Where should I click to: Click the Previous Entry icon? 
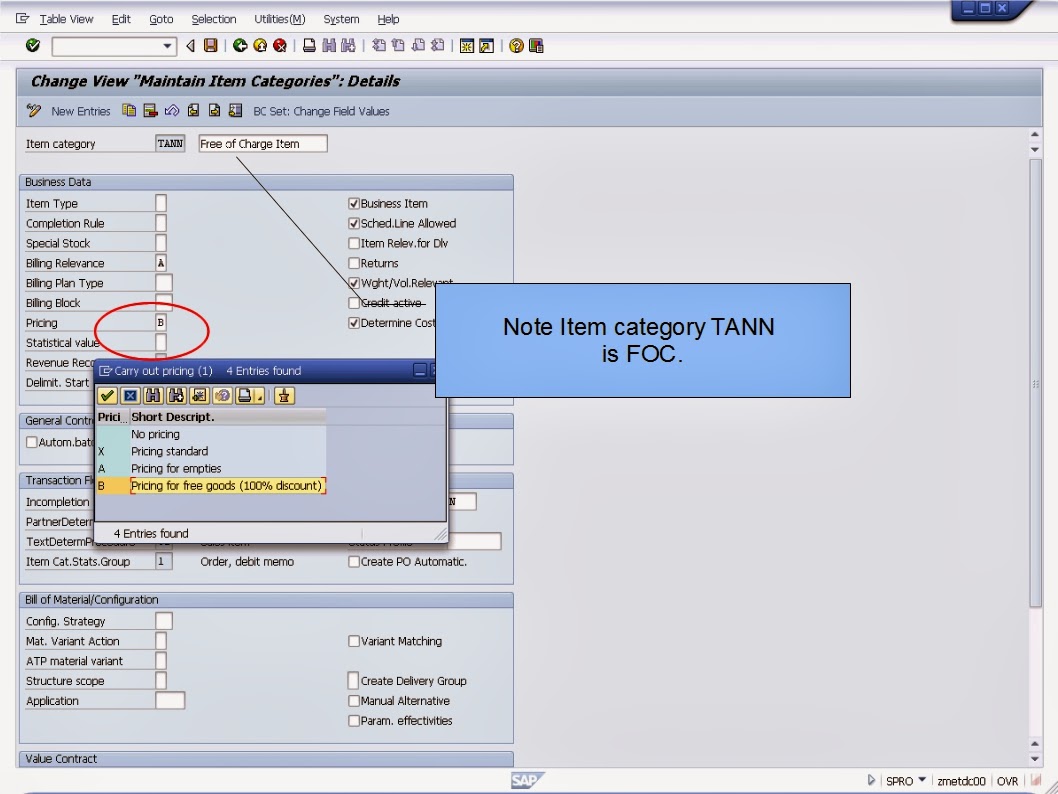tap(193, 111)
